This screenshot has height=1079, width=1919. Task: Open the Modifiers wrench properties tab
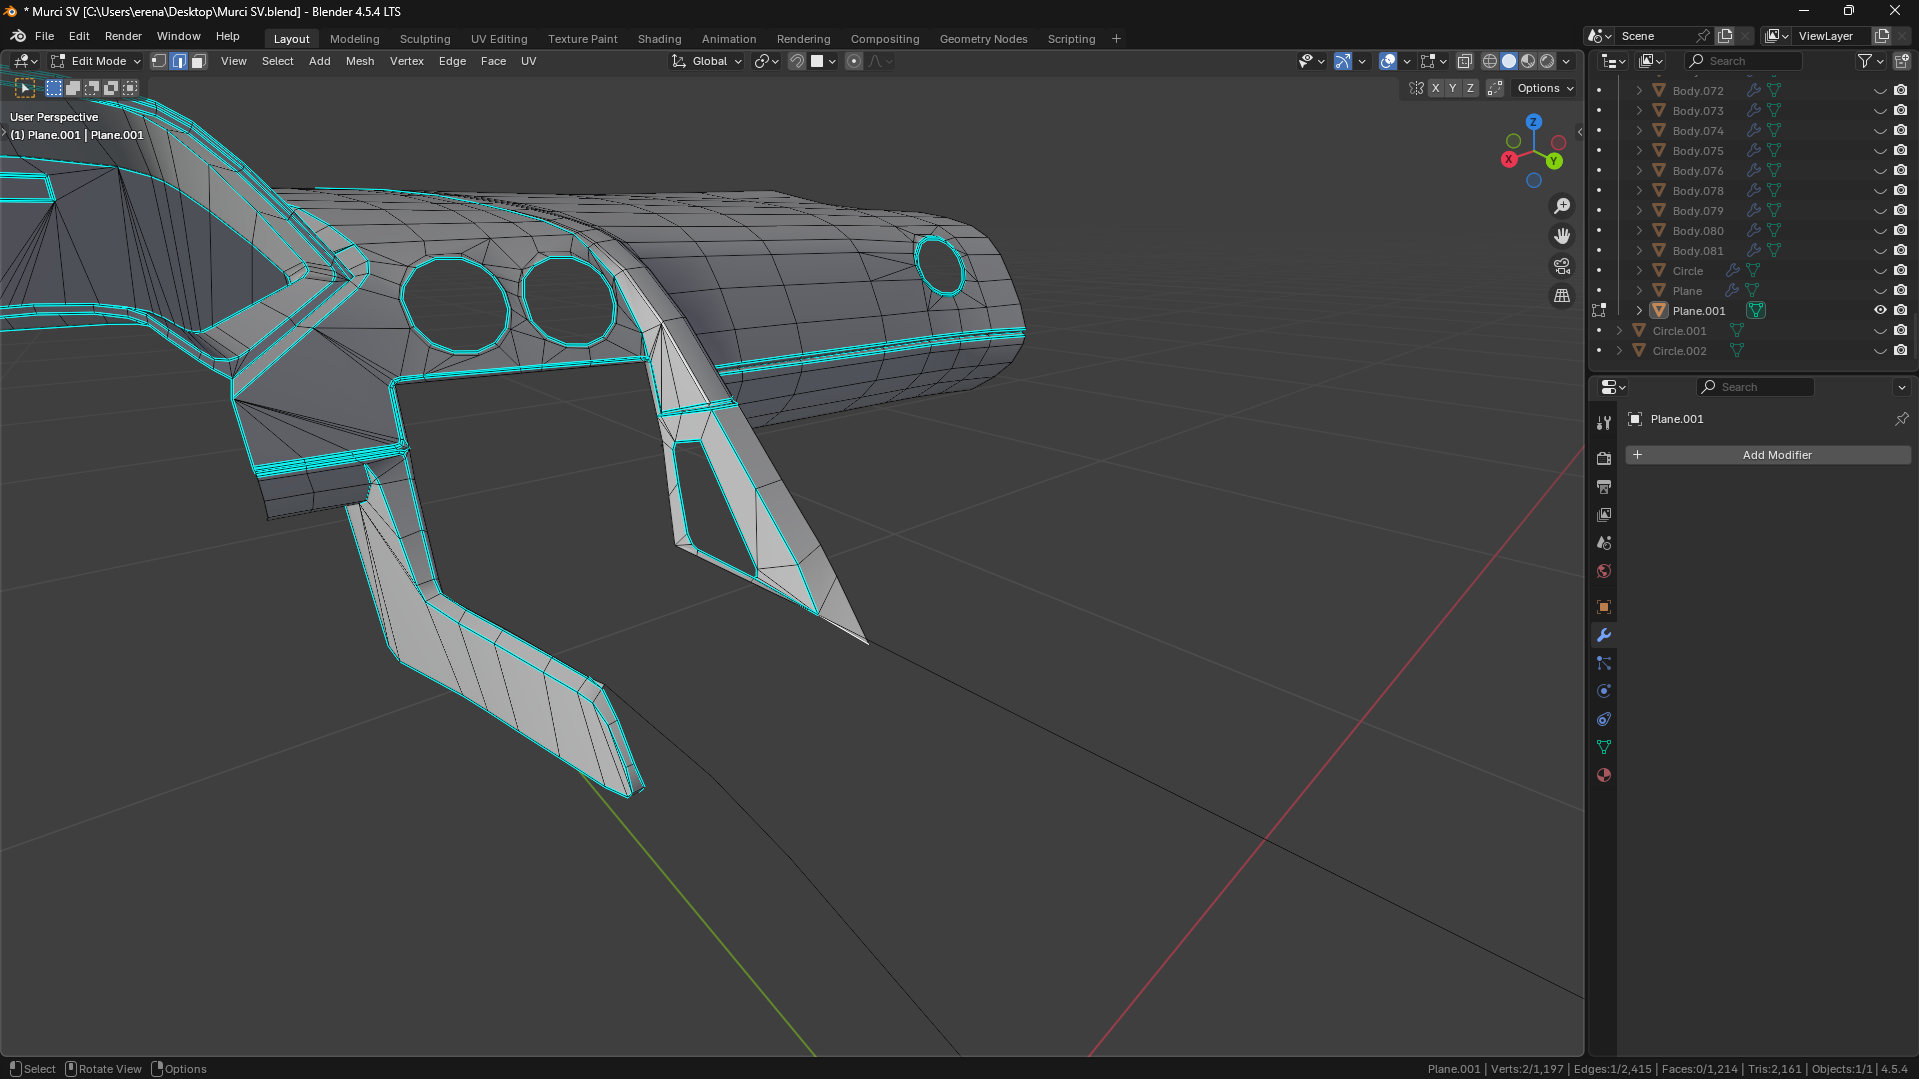(1604, 635)
